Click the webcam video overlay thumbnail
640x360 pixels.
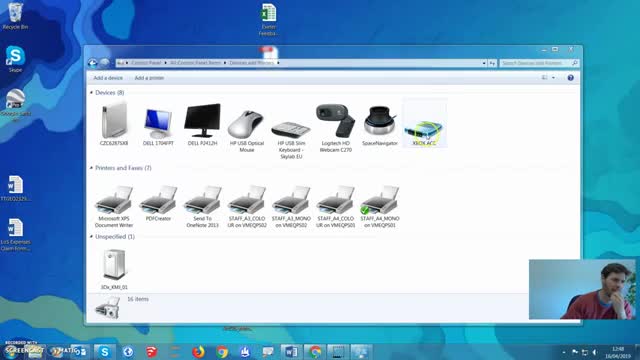click(x=582, y=289)
